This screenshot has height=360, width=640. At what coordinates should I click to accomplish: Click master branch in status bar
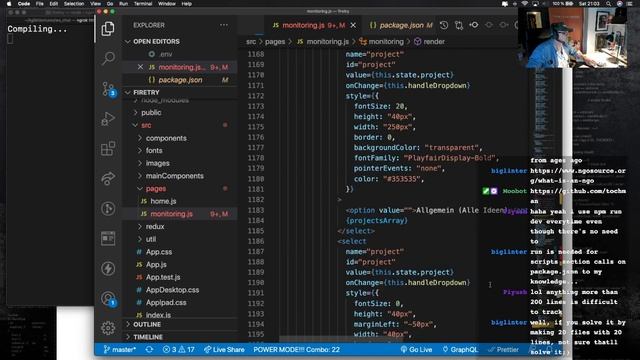(x=119, y=349)
